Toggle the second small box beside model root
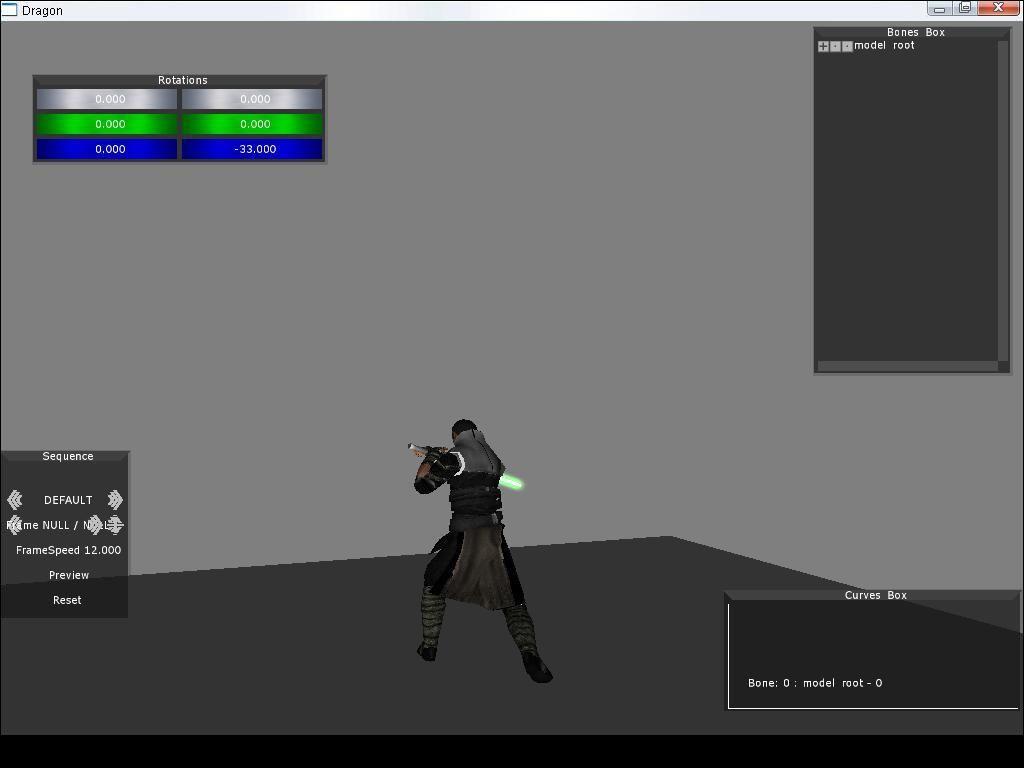This screenshot has width=1024, height=768. coord(835,46)
